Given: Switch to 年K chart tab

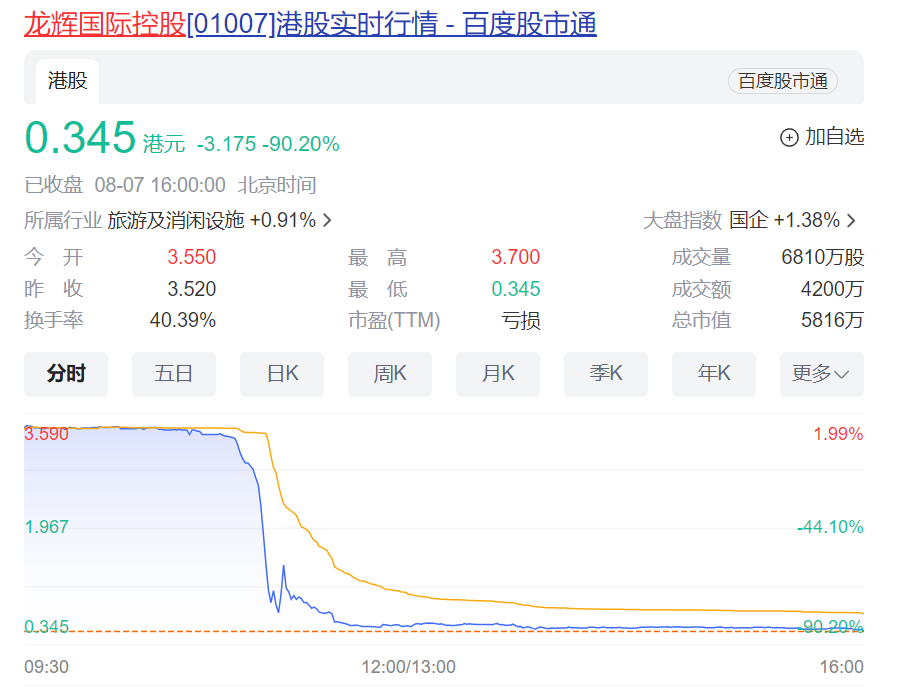Looking at the screenshot, I should pos(714,374).
